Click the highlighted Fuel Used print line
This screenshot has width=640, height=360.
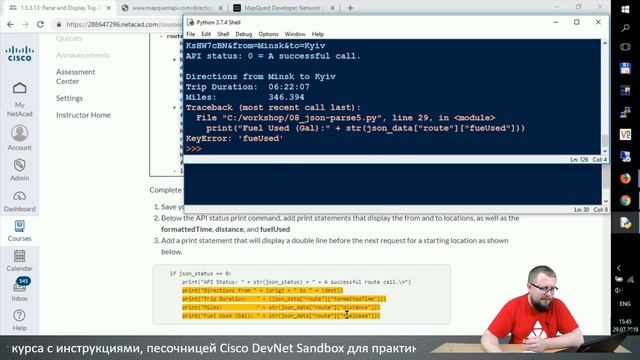coord(281,316)
